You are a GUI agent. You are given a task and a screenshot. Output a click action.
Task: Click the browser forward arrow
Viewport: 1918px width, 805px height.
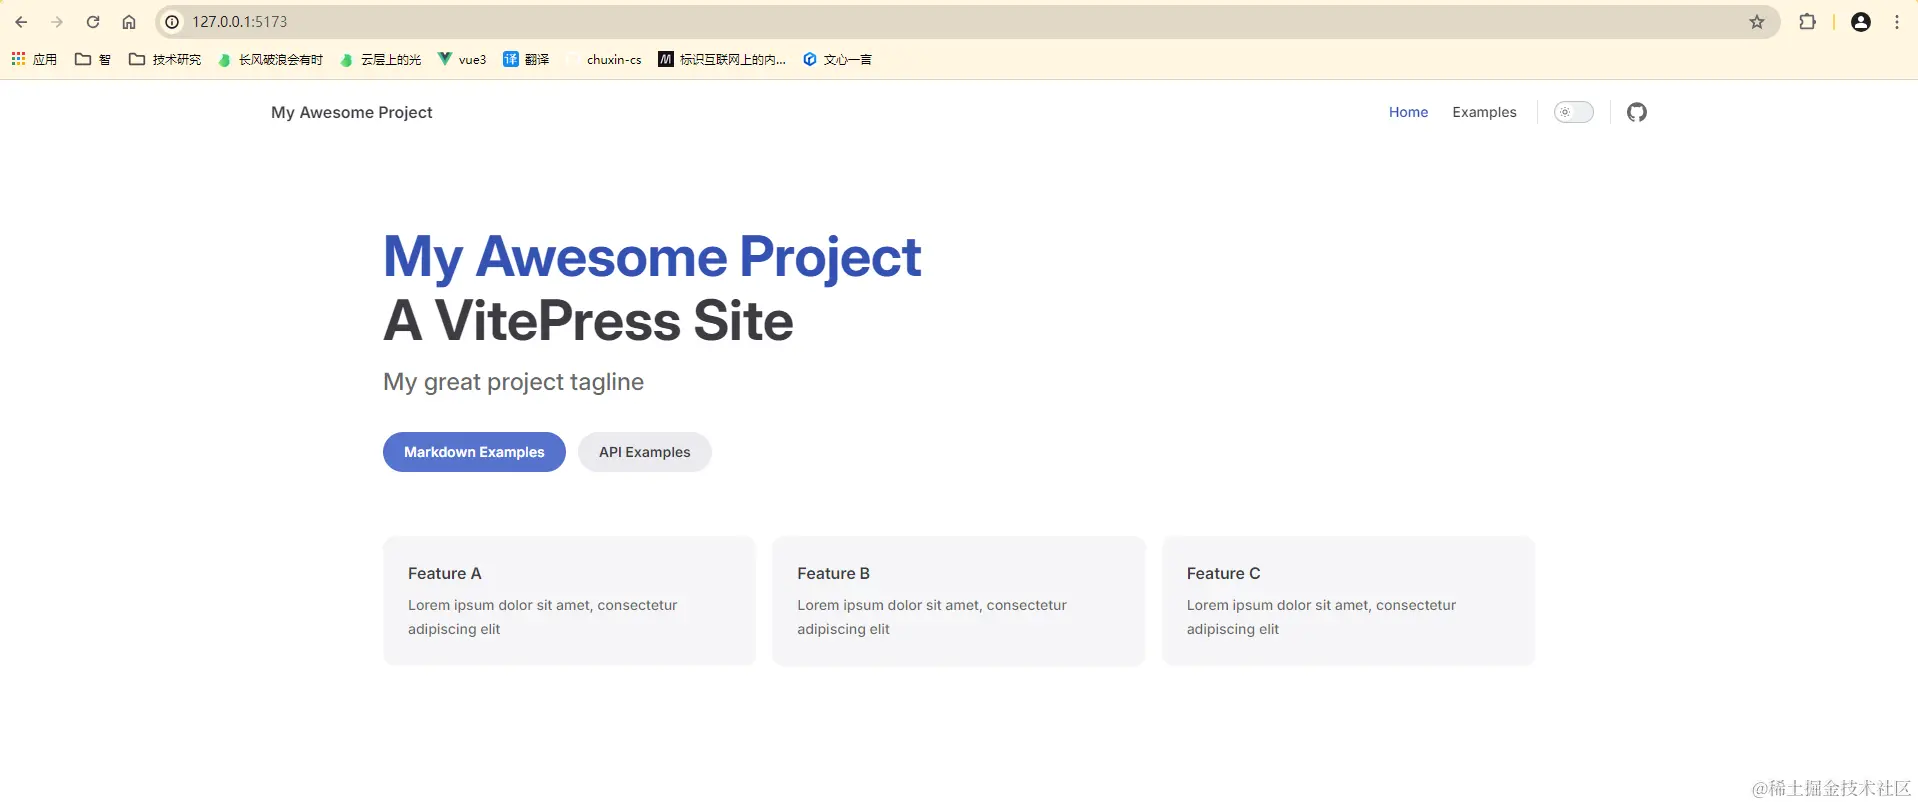click(57, 22)
